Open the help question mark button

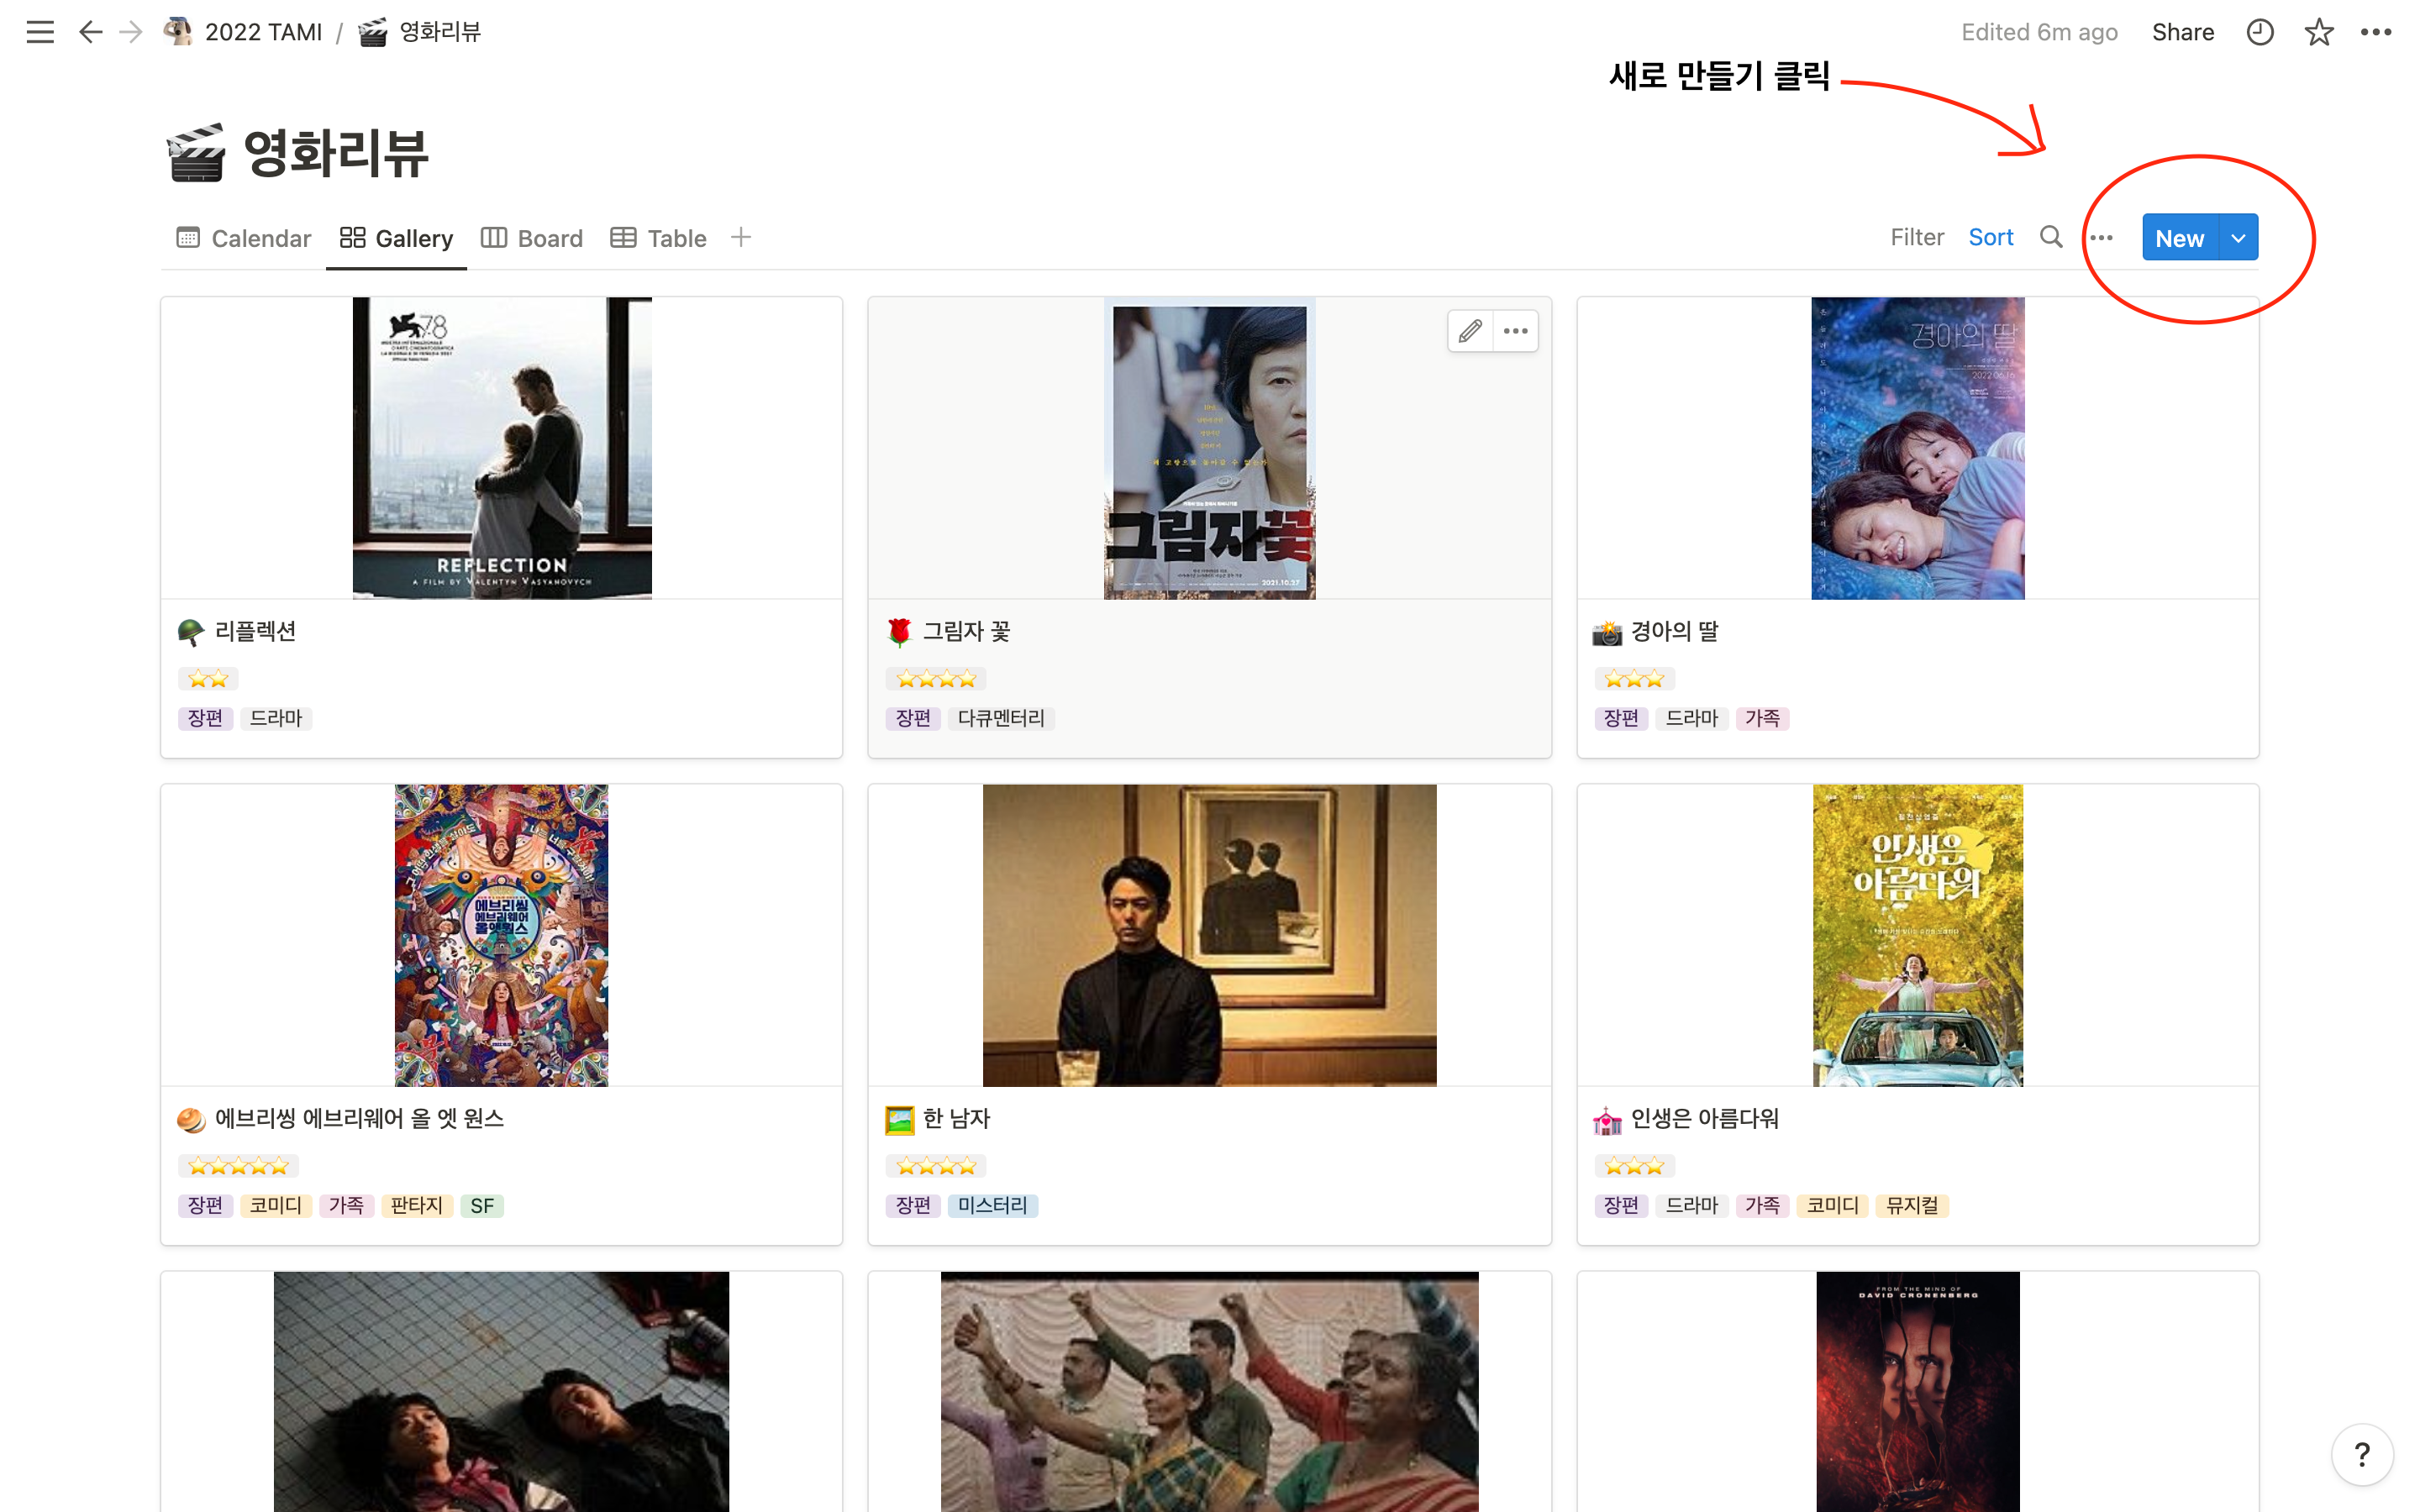pos(2362,1454)
